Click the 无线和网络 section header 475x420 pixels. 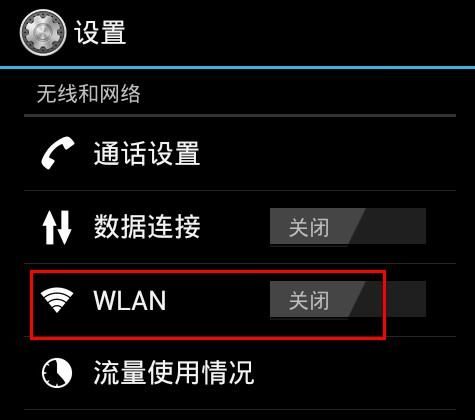tap(88, 94)
